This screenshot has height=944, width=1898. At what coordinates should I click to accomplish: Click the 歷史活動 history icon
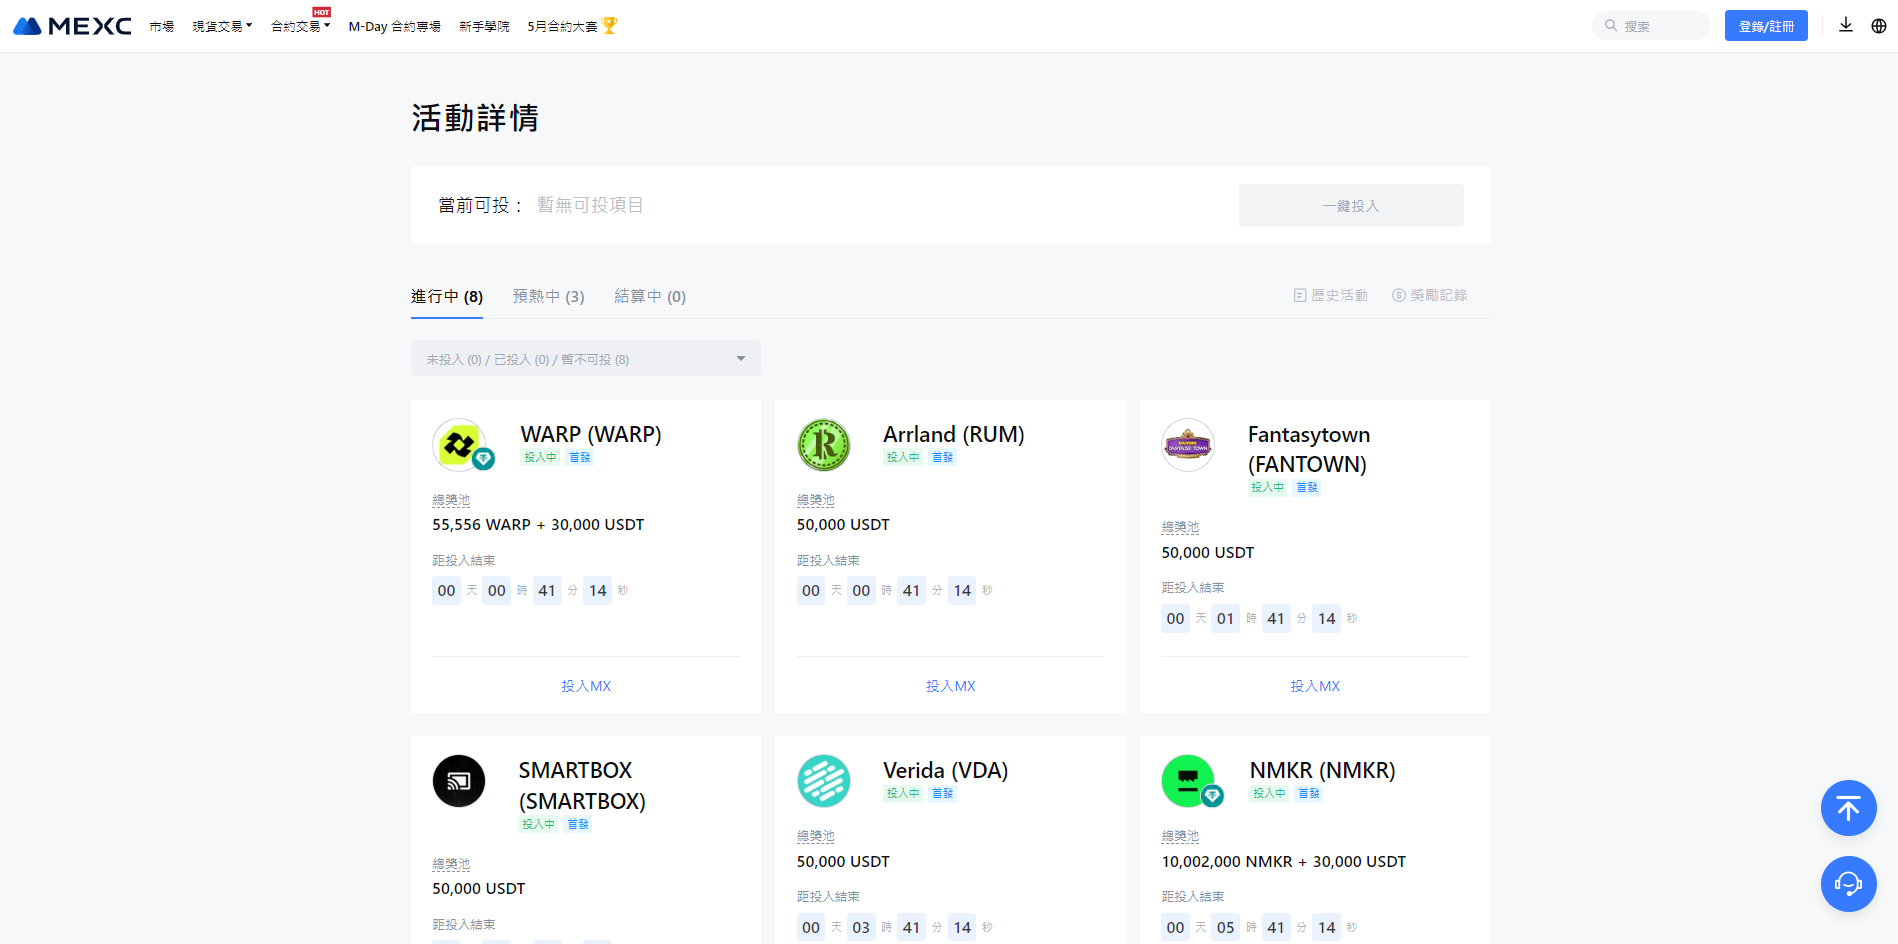click(1300, 295)
